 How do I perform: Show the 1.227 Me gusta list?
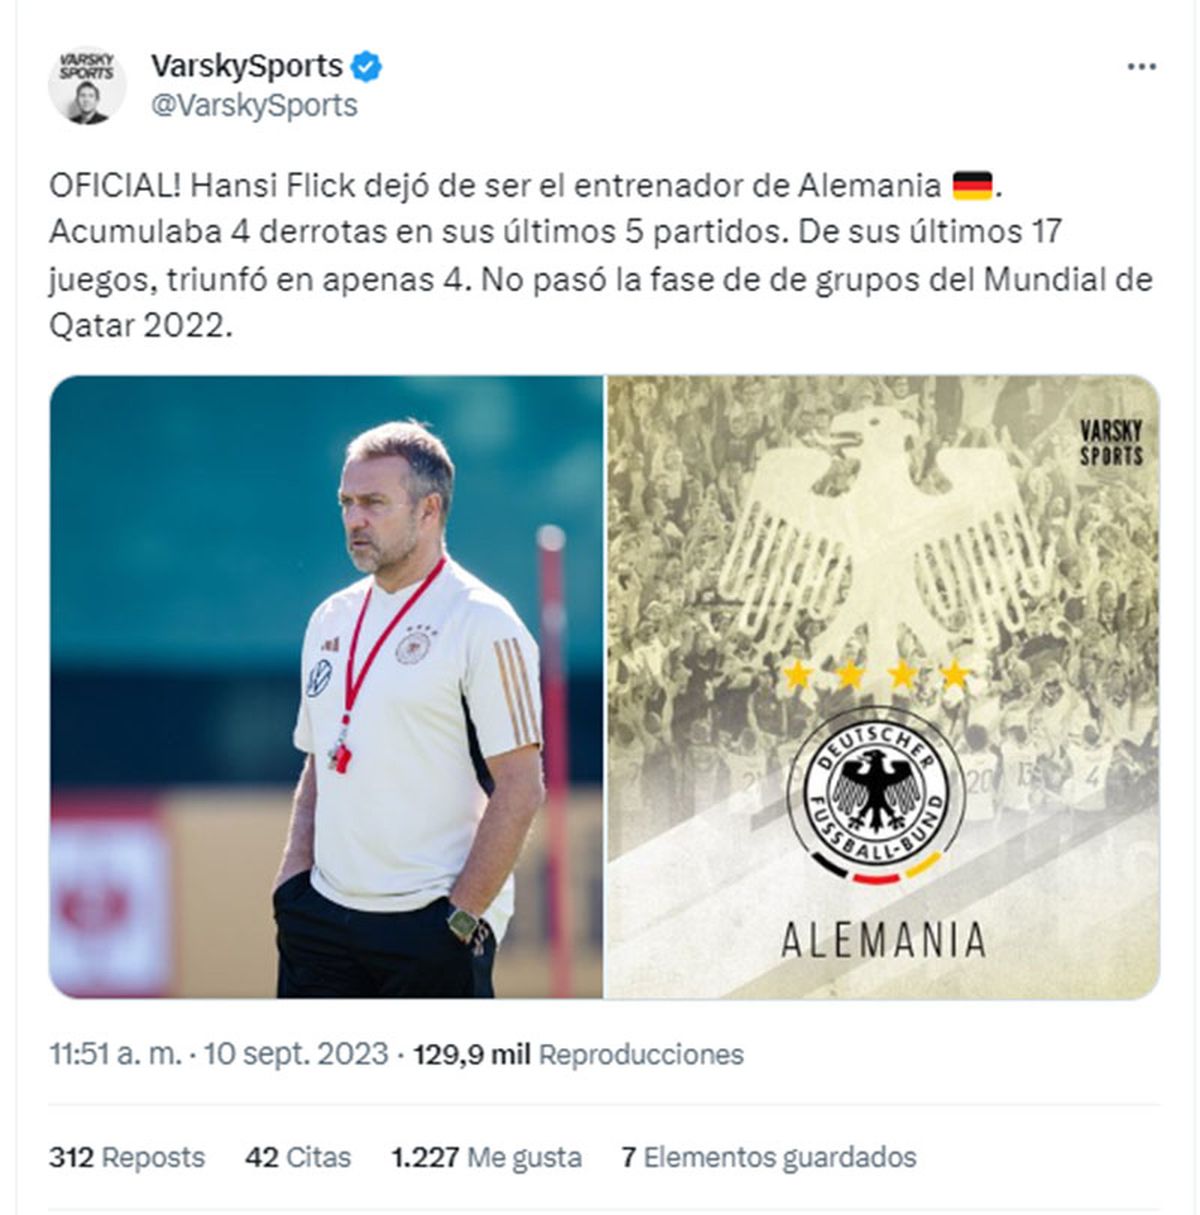point(486,1157)
